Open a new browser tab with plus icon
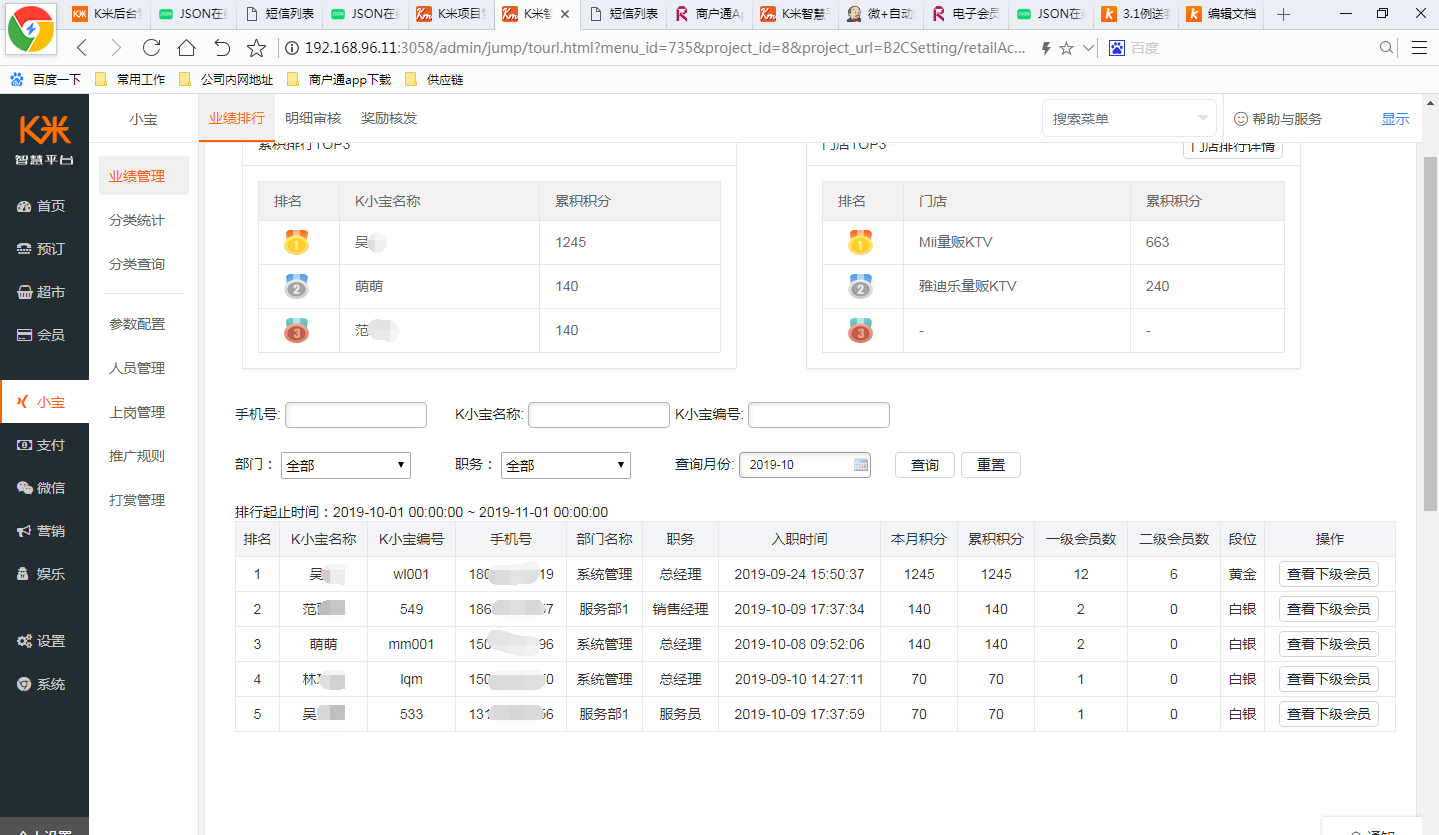 (x=1284, y=14)
